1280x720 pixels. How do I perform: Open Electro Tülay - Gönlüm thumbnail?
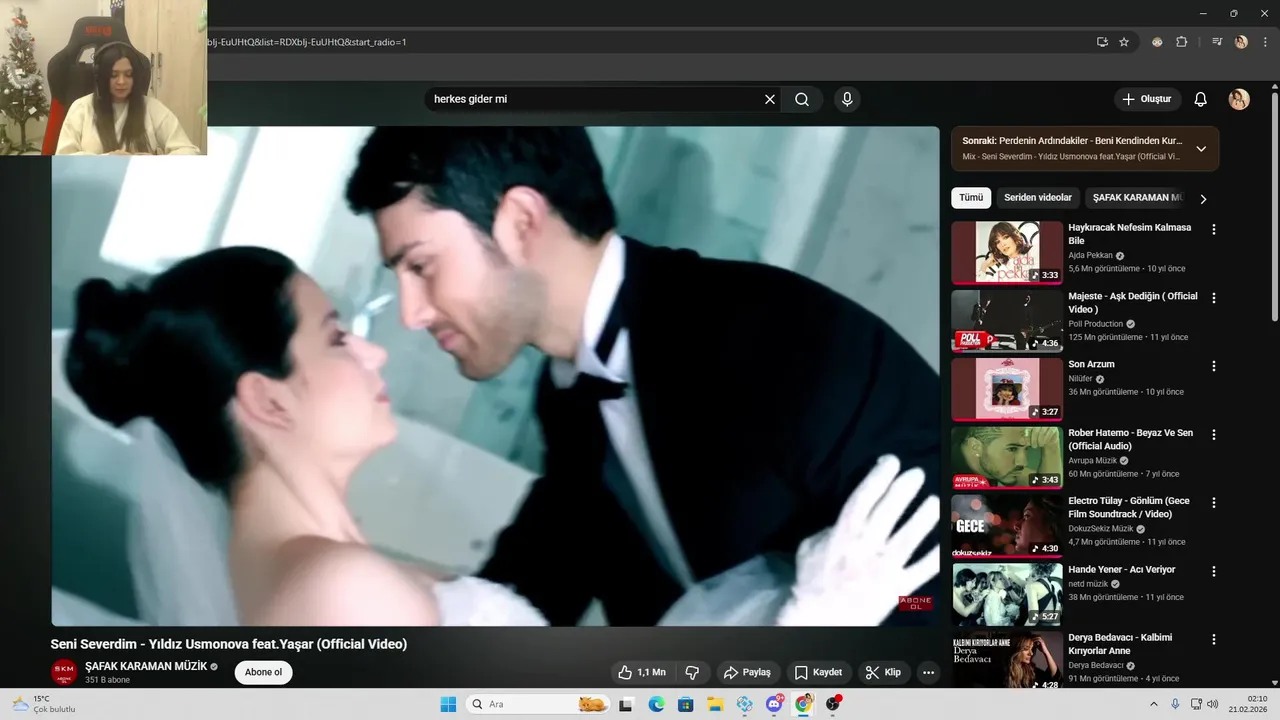coord(1007,526)
